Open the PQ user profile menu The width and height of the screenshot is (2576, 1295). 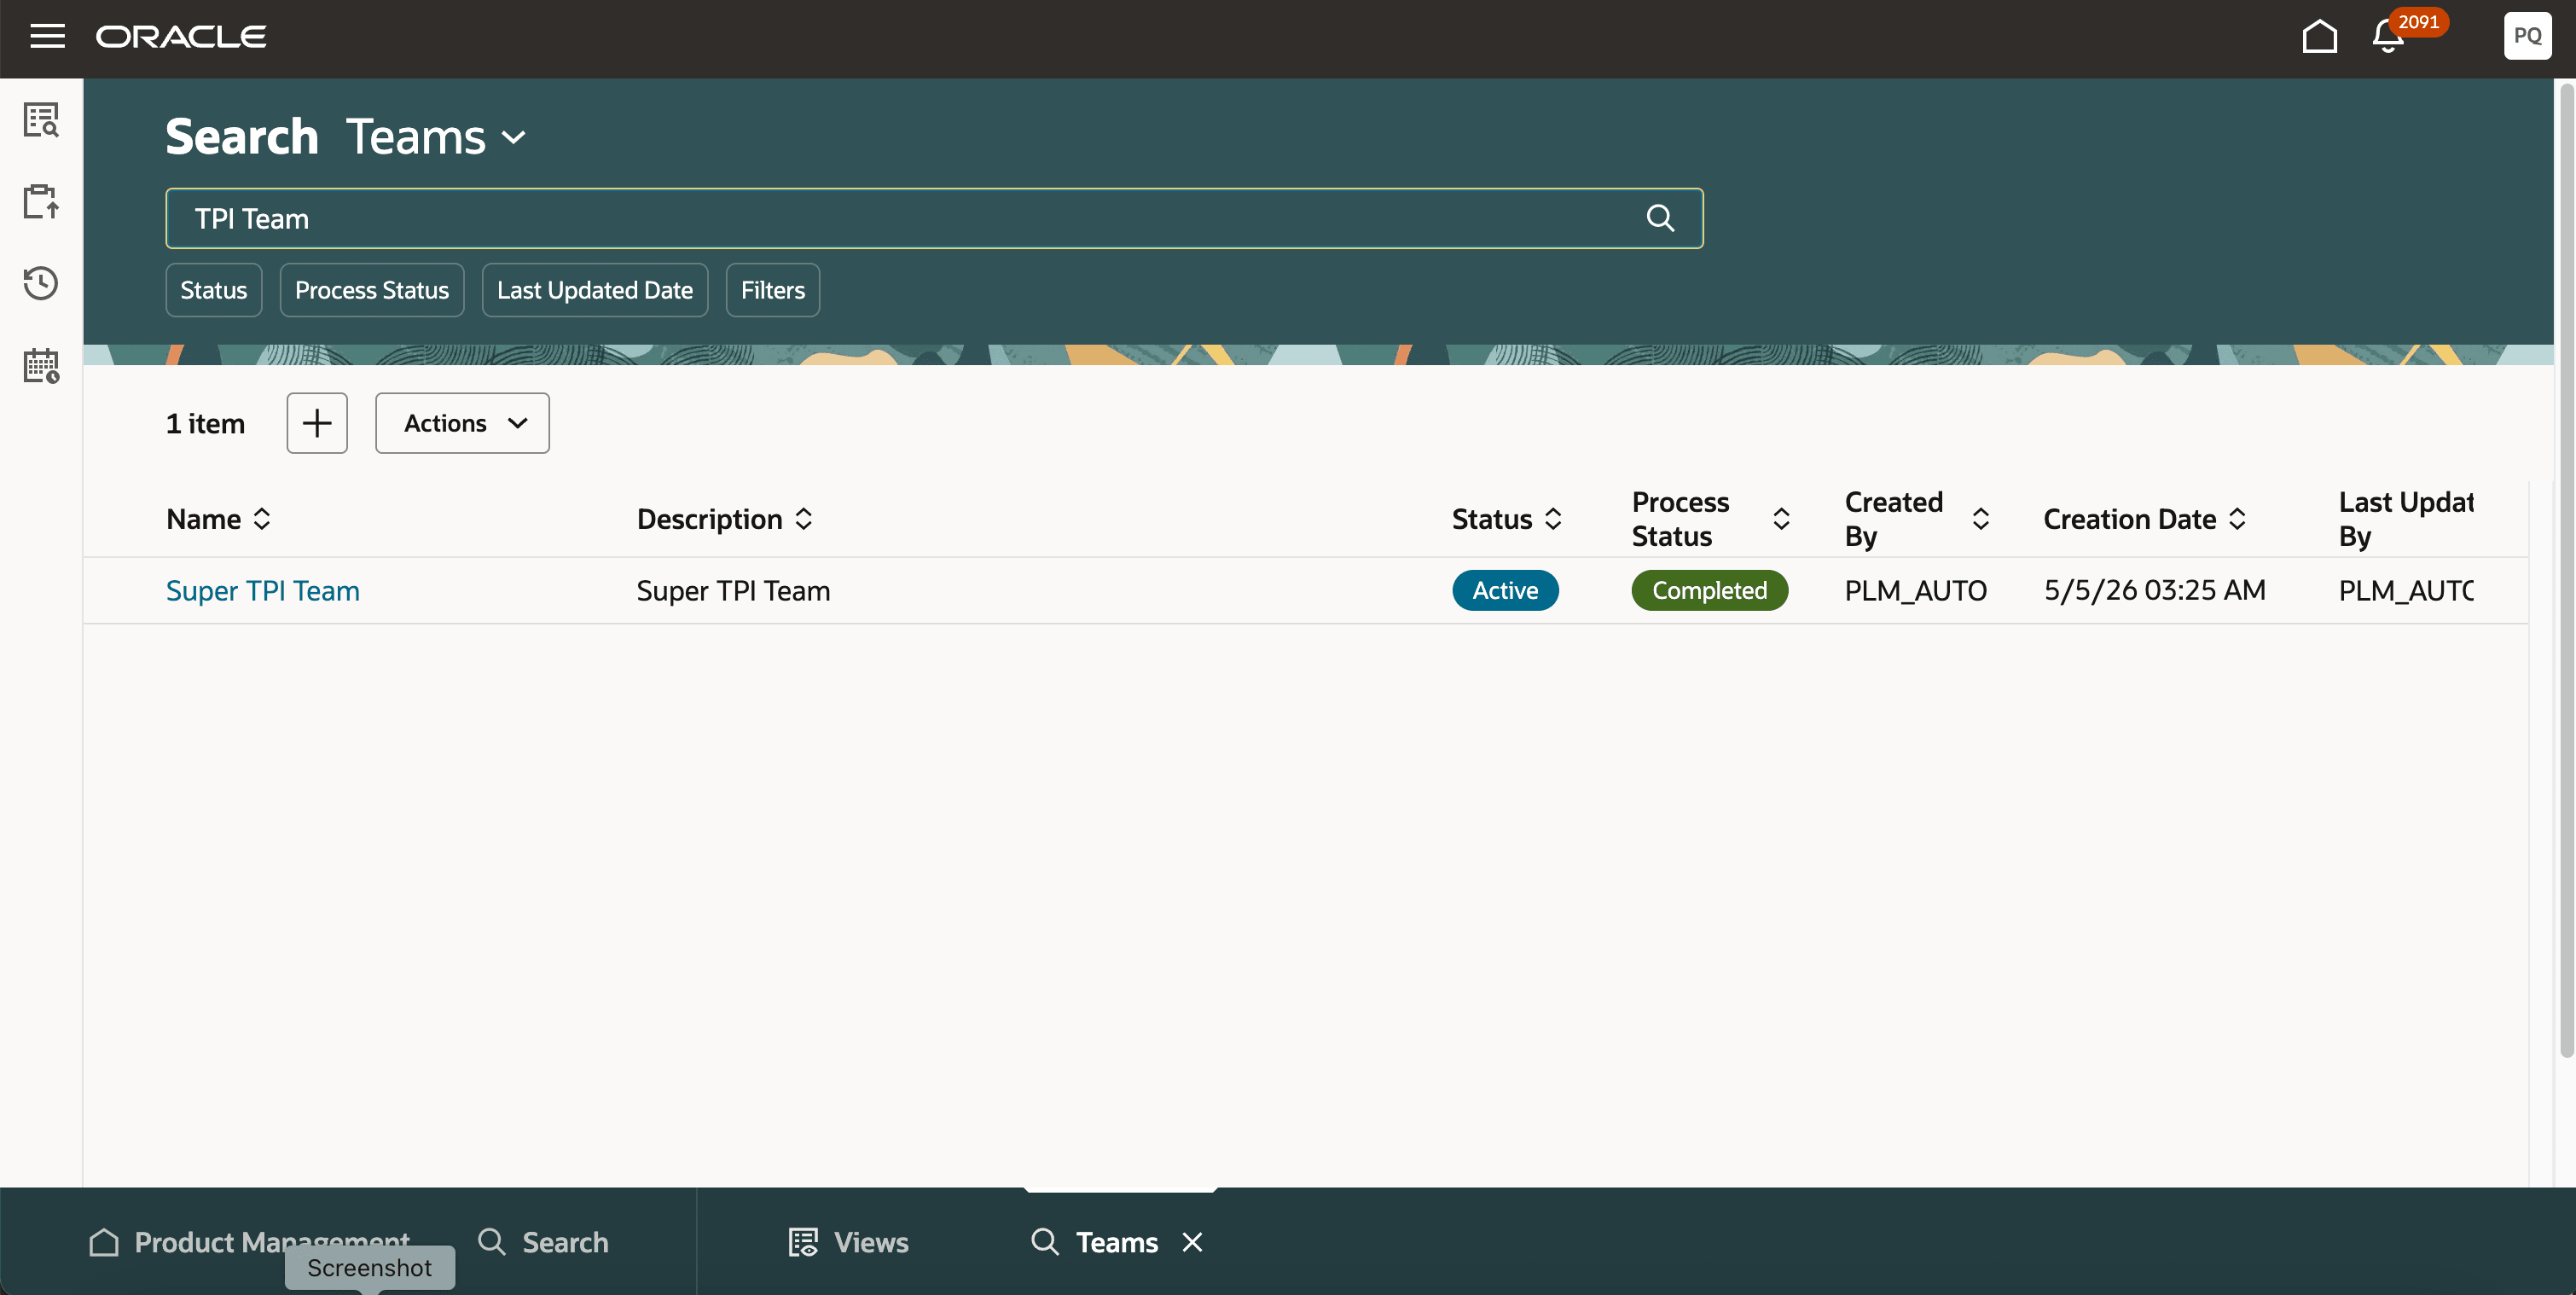2527,36
